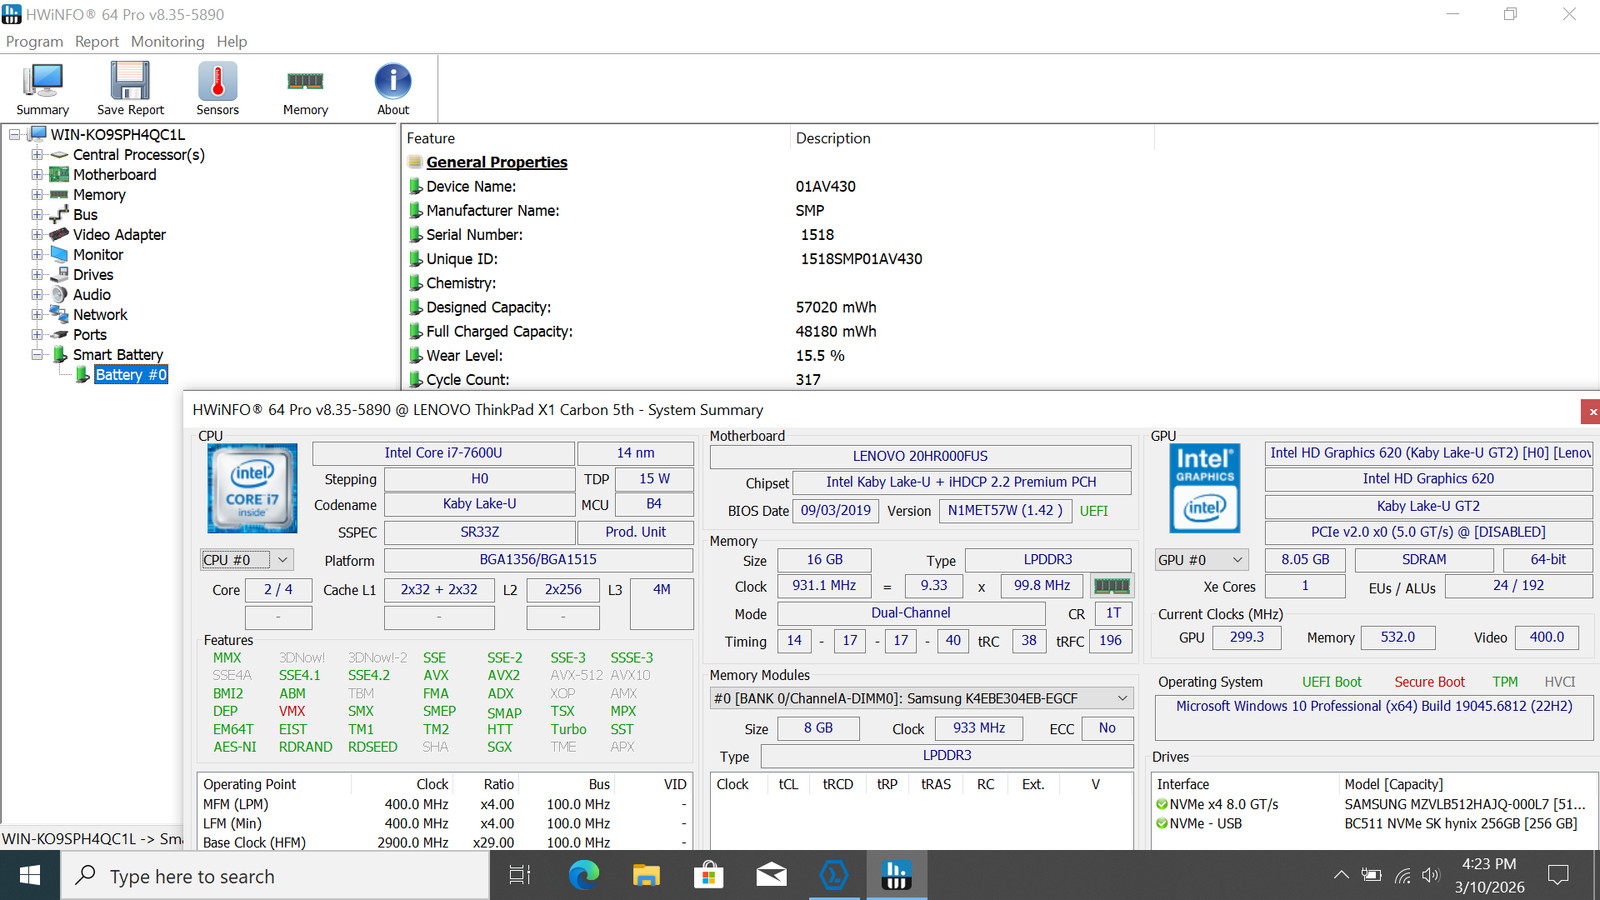Viewport: 1600px width, 900px height.
Task: Open Task View from the taskbar
Action: coord(520,876)
